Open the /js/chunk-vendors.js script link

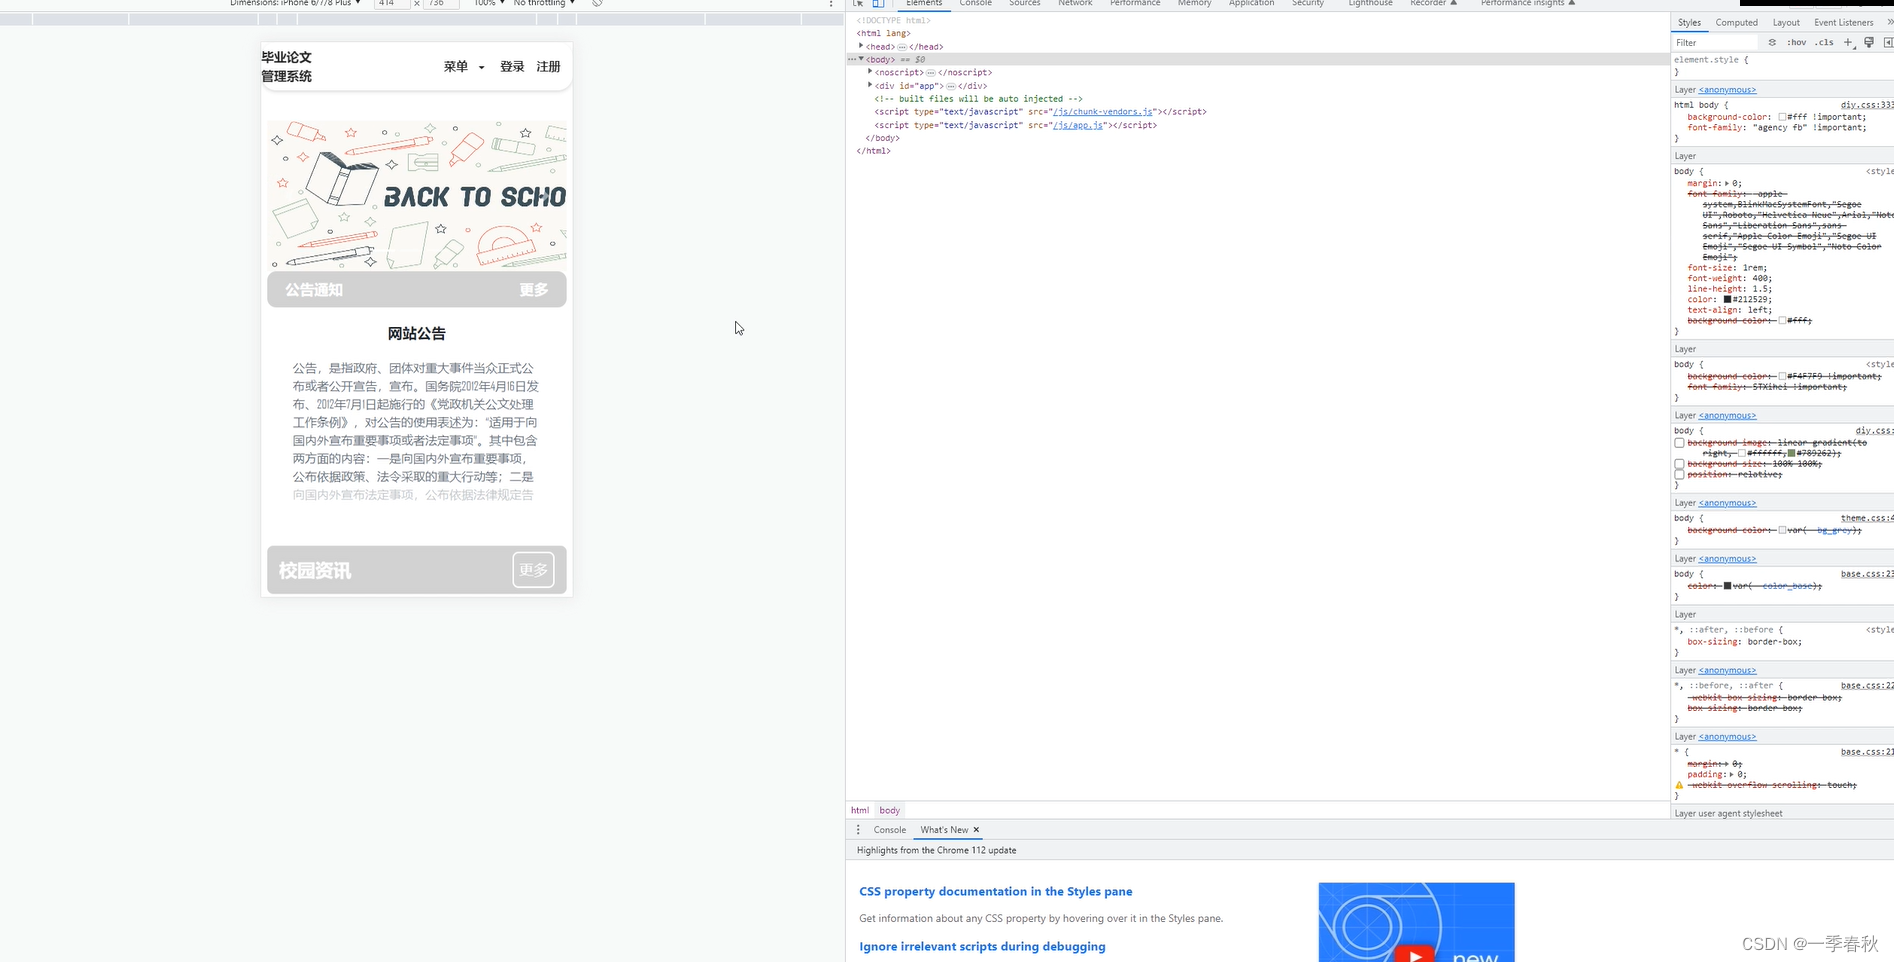[1103, 112]
